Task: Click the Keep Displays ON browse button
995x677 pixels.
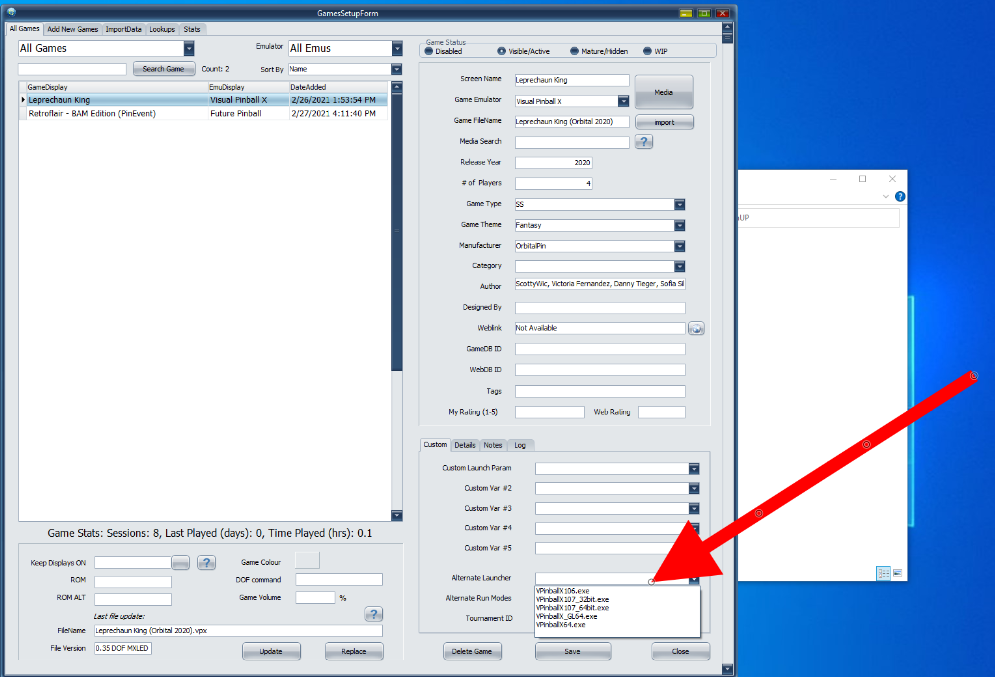Action: click(181, 563)
